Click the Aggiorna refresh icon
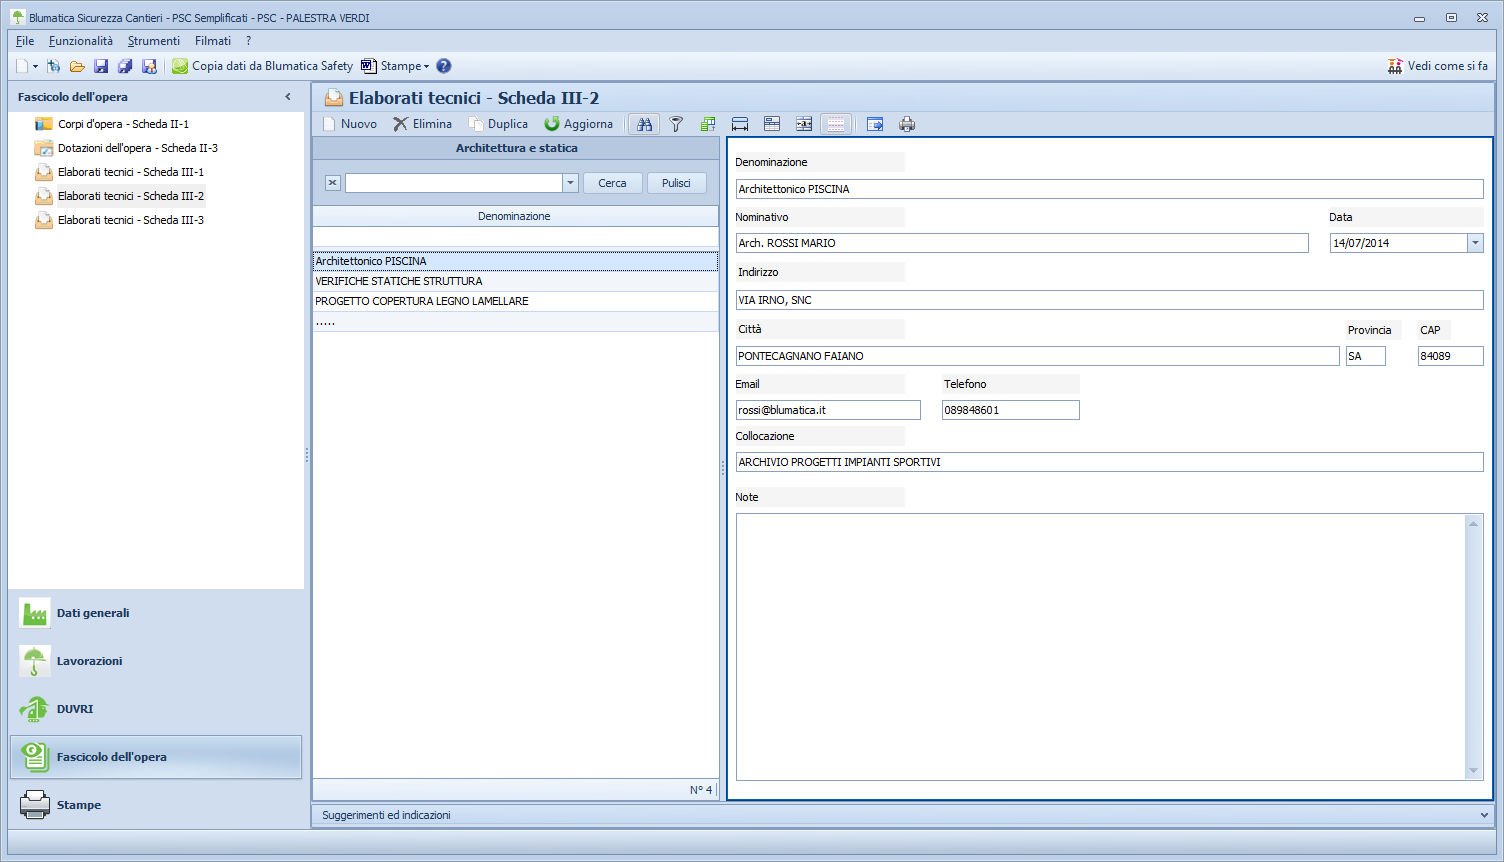The height and width of the screenshot is (862, 1504). (x=552, y=124)
